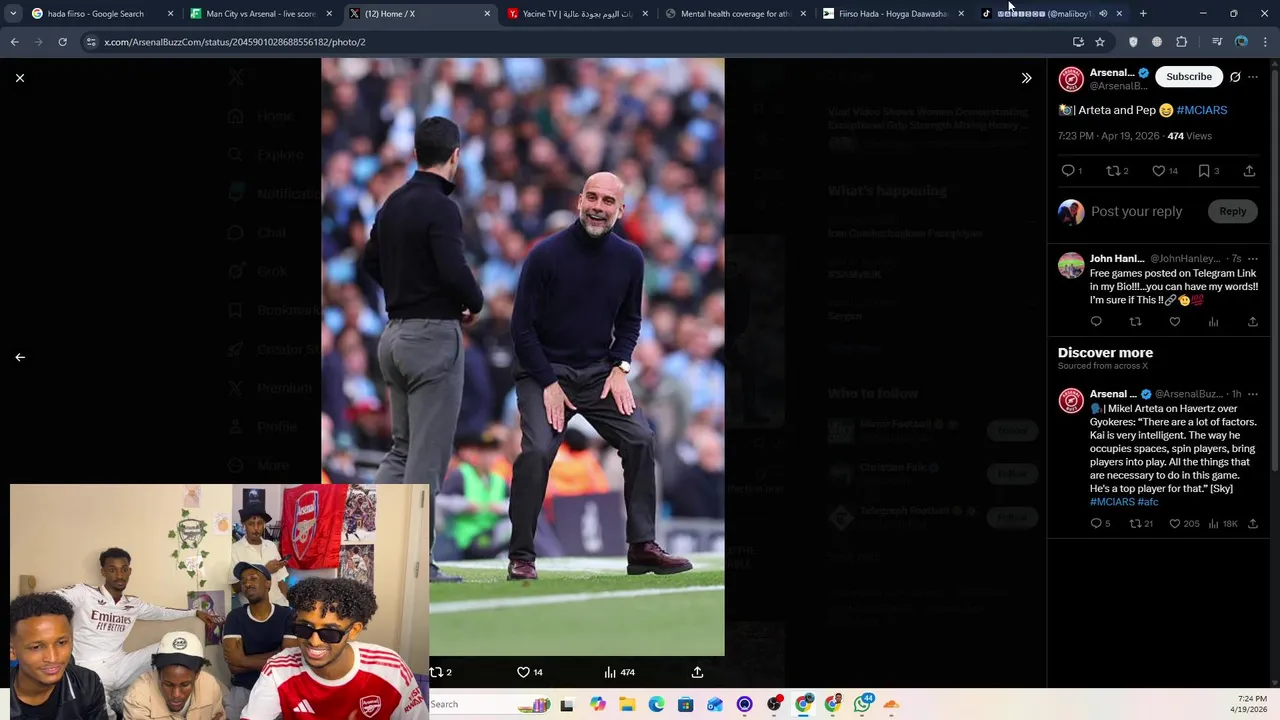
Task: Open Microsoft Edge from the taskbar
Action: 656,704
